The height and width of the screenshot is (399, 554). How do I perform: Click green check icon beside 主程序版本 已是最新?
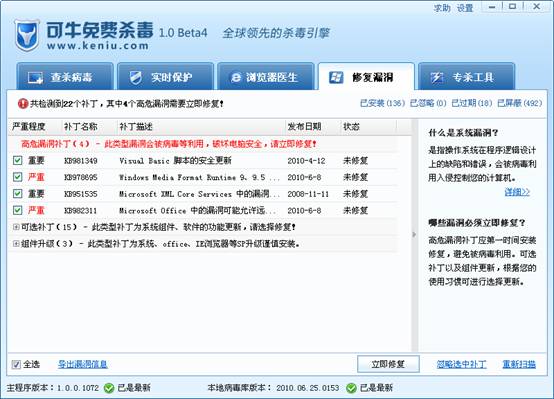tap(109, 388)
